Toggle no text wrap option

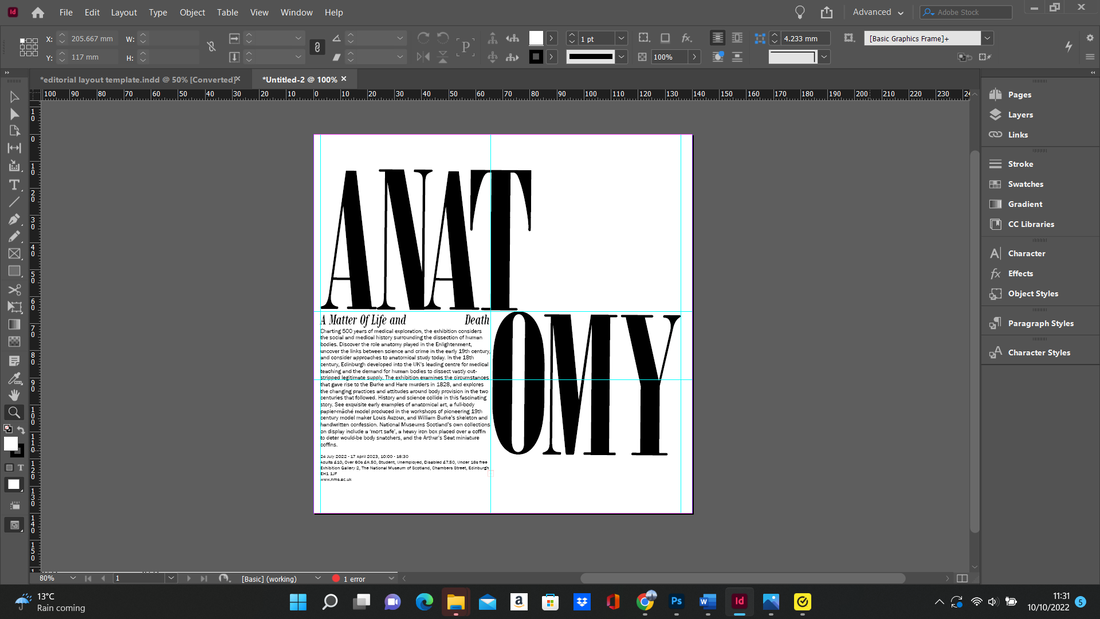(x=717, y=38)
